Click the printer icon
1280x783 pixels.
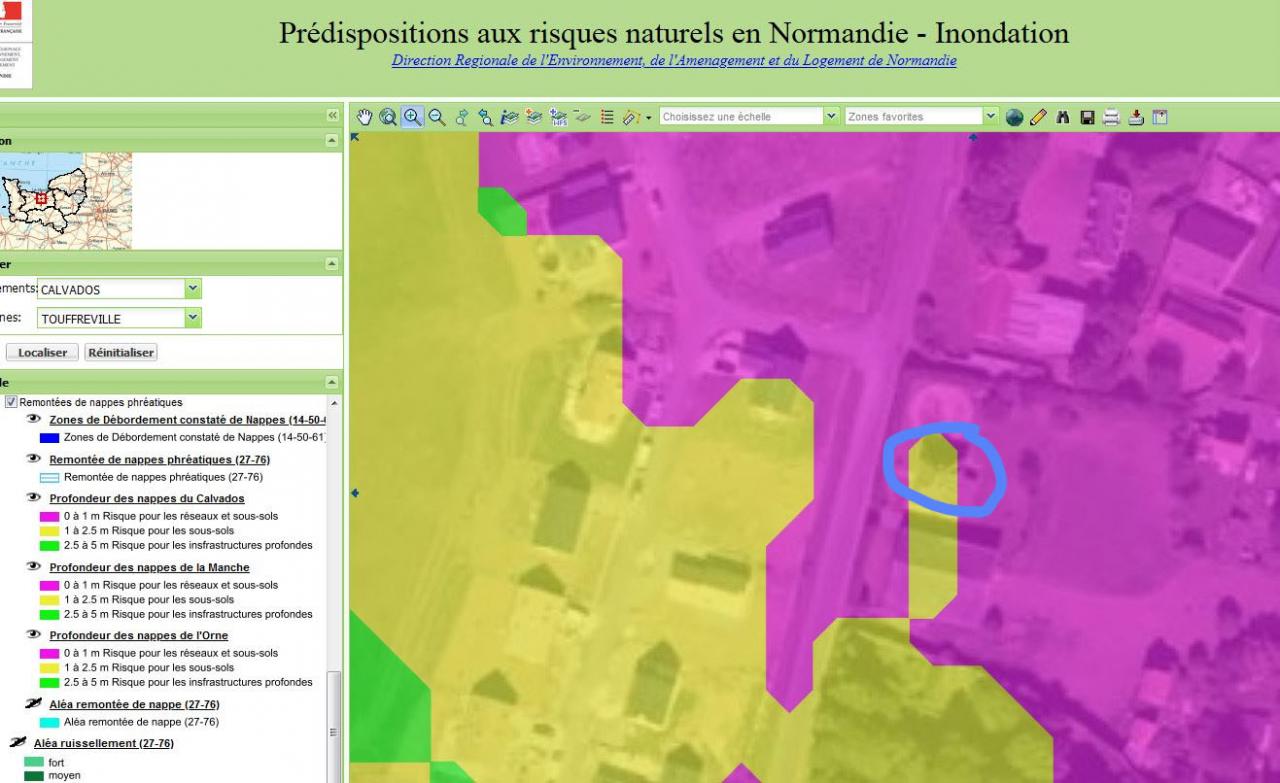point(1111,117)
